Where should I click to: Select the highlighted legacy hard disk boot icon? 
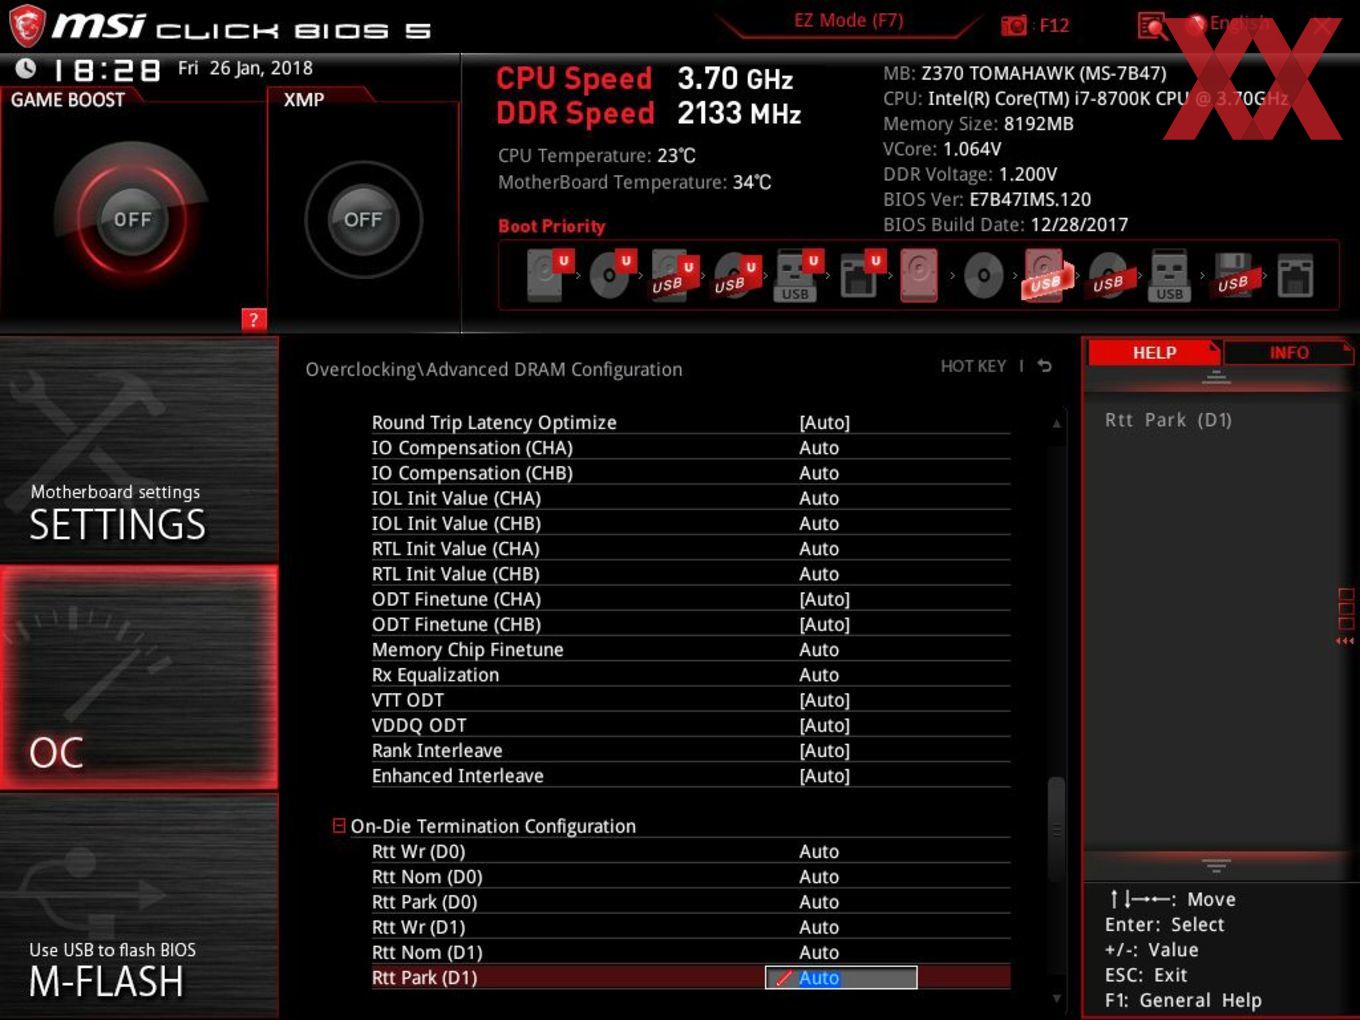[x=919, y=275]
